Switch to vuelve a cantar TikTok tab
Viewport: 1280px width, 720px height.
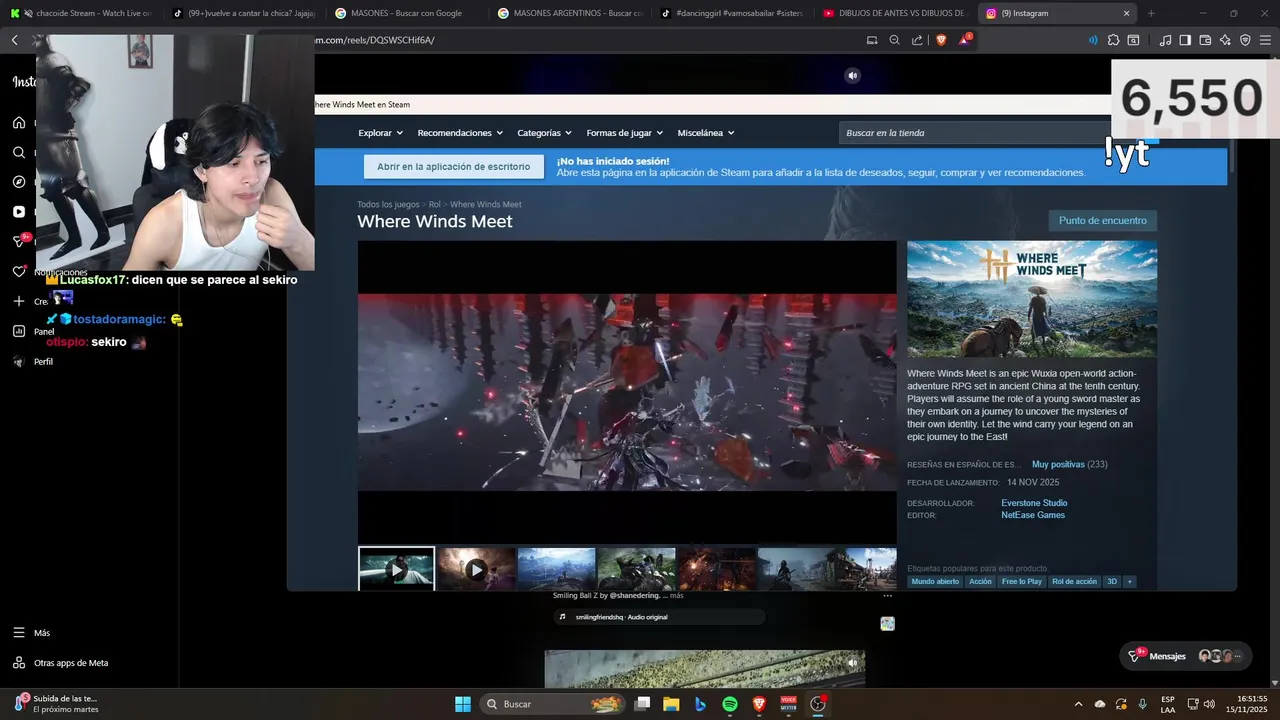coord(243,13)
